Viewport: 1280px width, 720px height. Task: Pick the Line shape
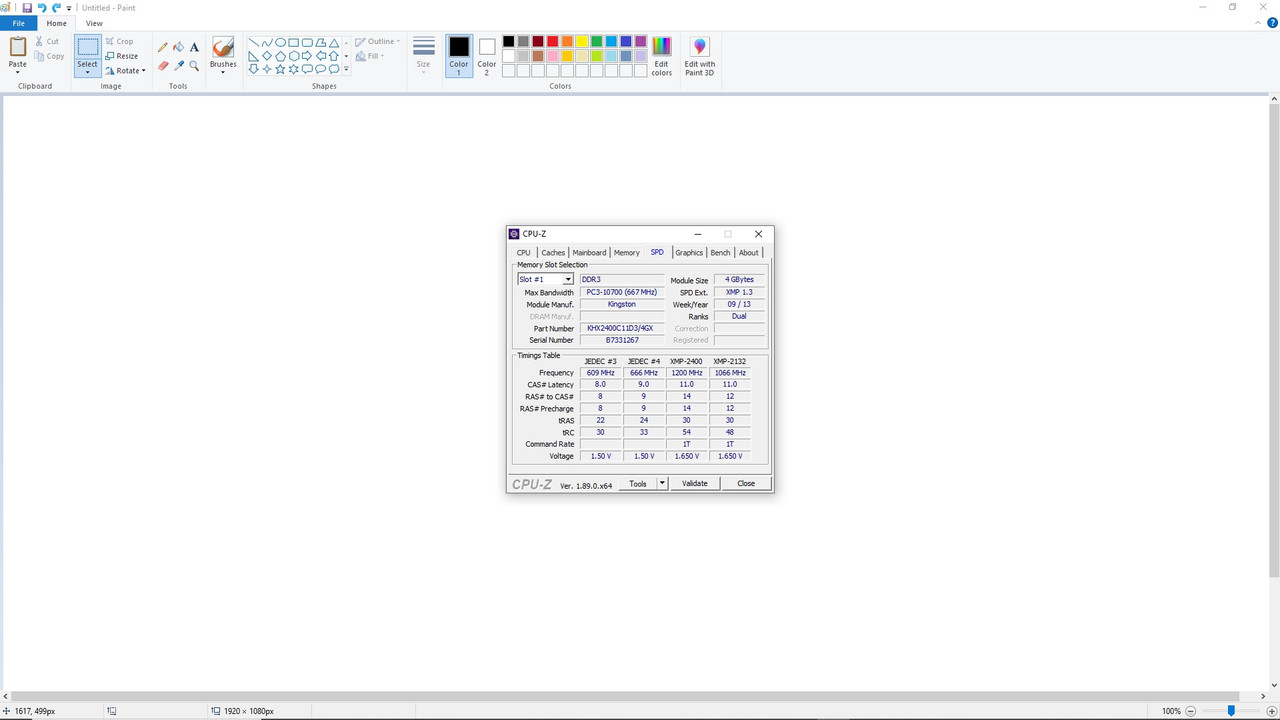pyautogui.click(x=254, y=43)
